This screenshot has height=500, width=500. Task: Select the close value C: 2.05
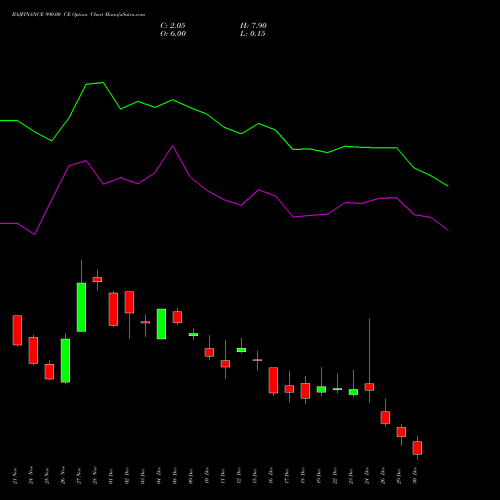[x=173, y=26]
